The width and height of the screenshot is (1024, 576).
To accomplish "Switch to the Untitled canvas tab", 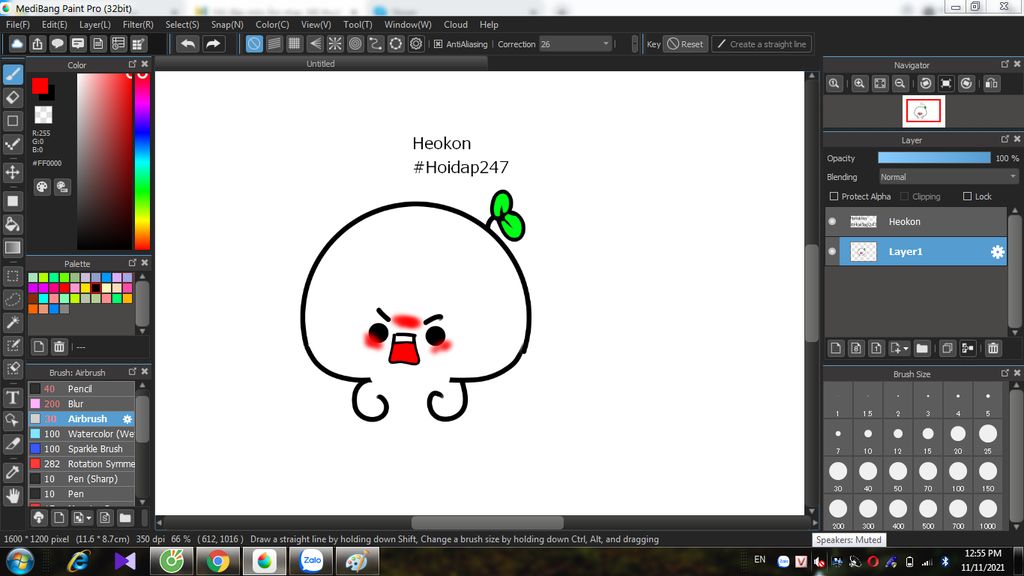I will point(321,63).
